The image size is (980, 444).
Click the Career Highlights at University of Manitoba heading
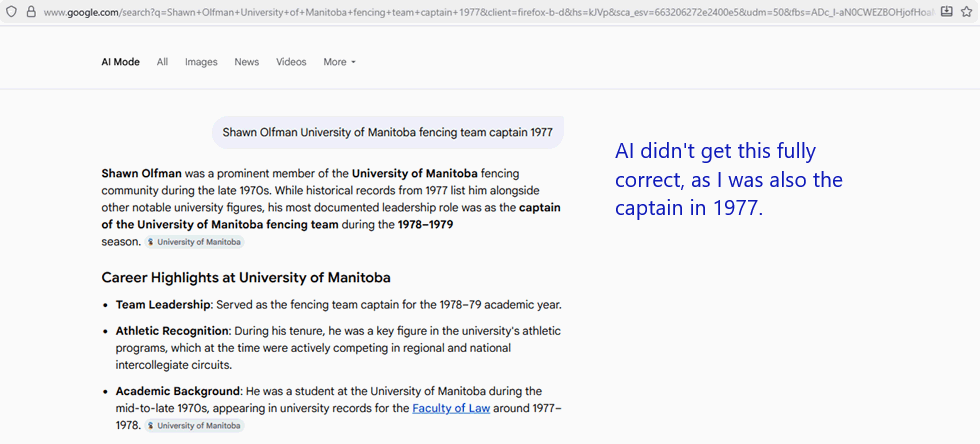pyautogui.click(x=246, y=278)
